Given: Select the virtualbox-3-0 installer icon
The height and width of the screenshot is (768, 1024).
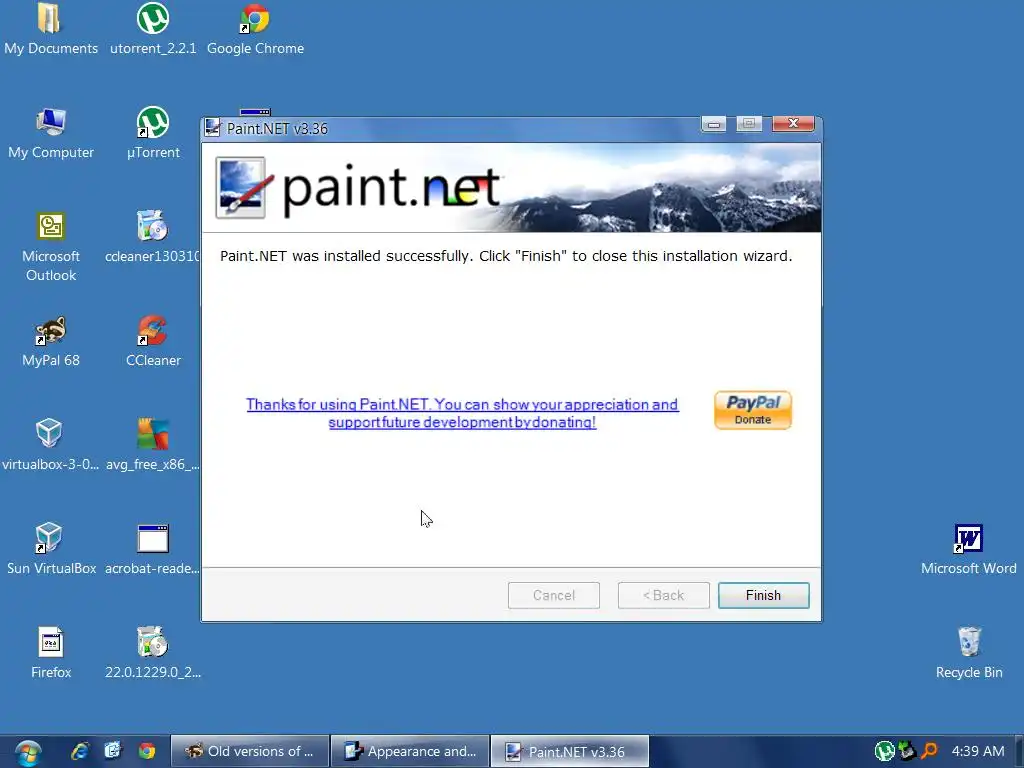Looking at the screenshot, I should [50, 445].
